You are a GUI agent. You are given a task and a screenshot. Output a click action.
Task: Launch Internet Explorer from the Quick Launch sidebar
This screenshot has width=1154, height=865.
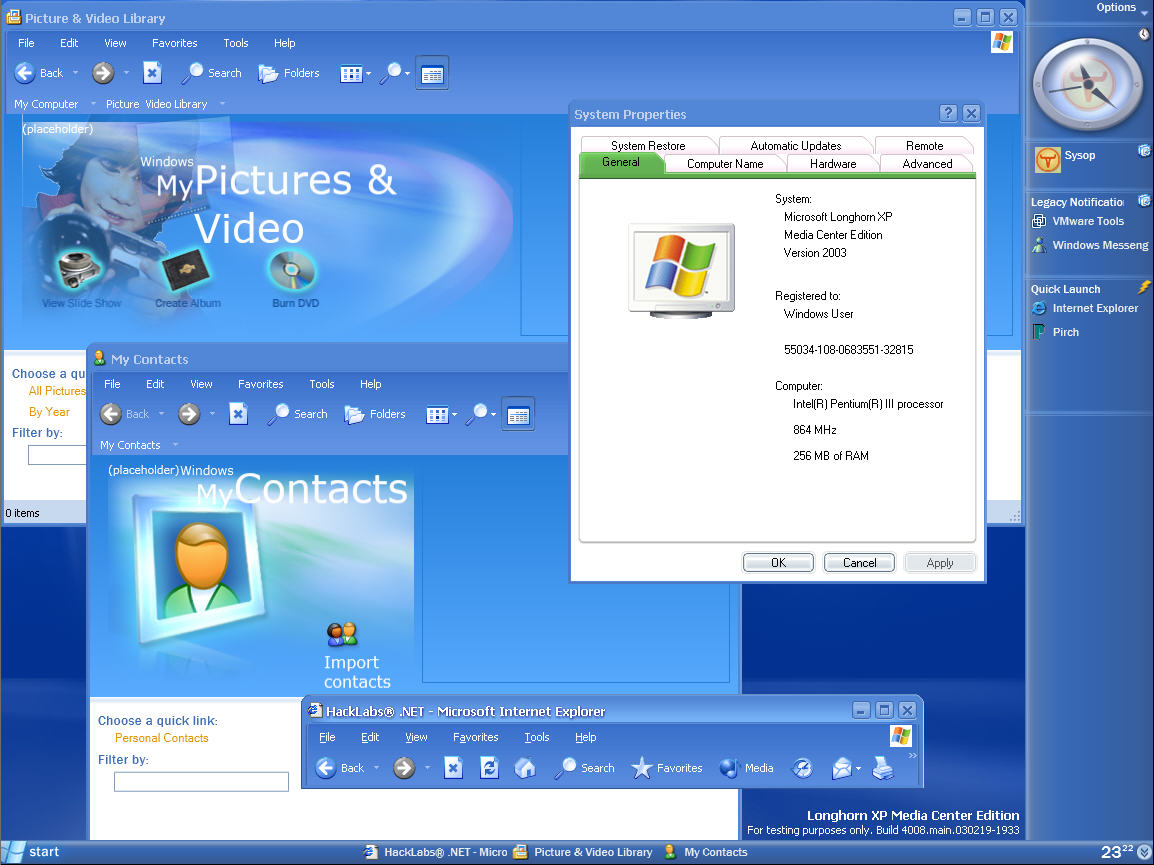(x=1094, y=308)
